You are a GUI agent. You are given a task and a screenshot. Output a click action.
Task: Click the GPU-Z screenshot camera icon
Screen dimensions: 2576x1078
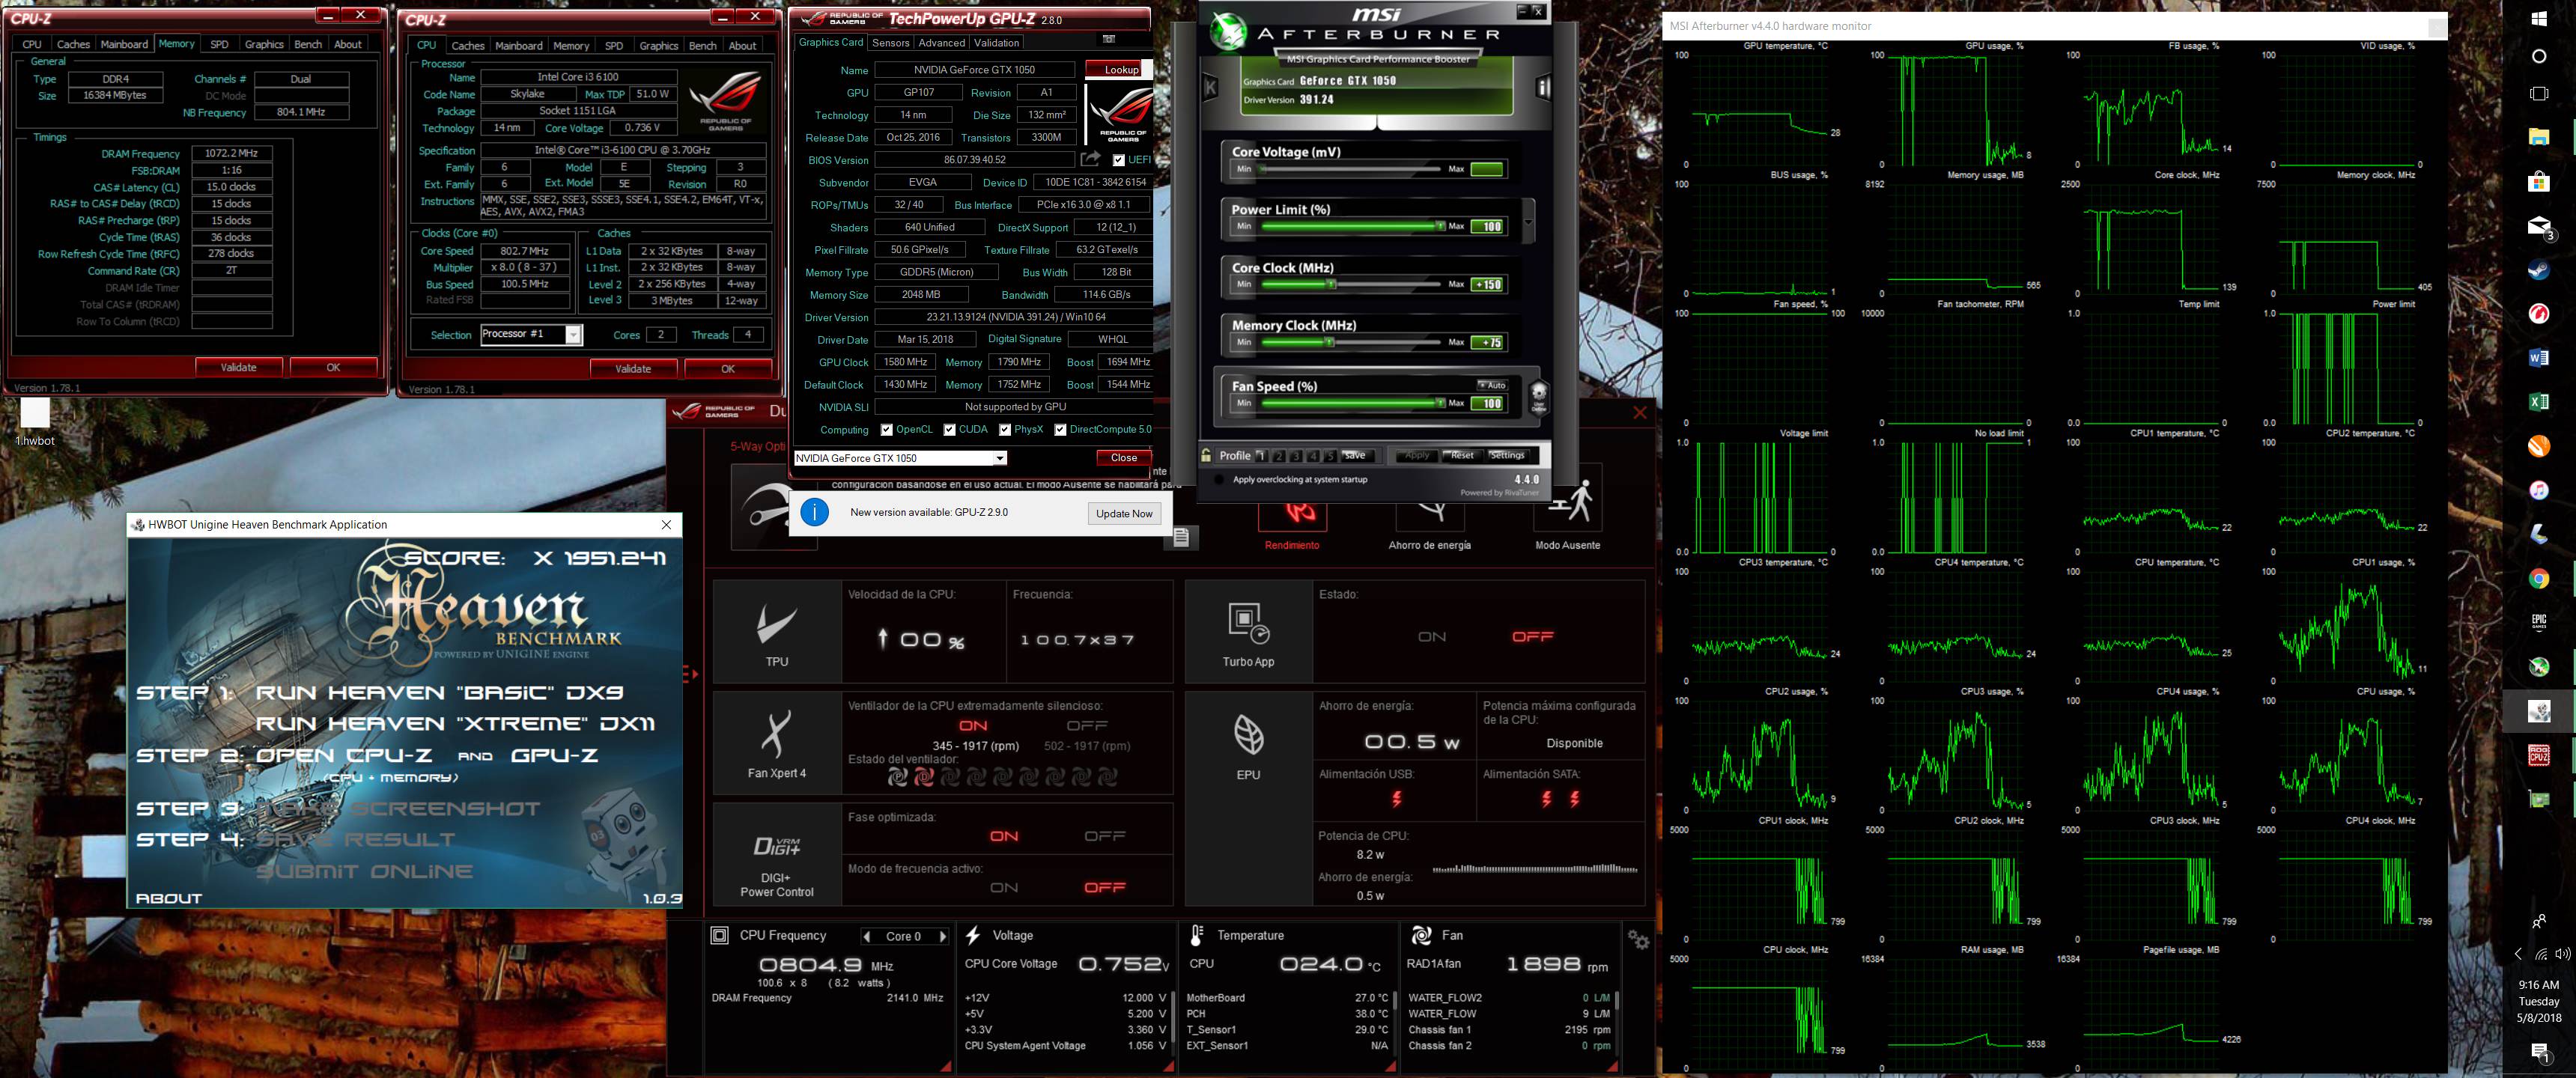tap(1108, 39)
